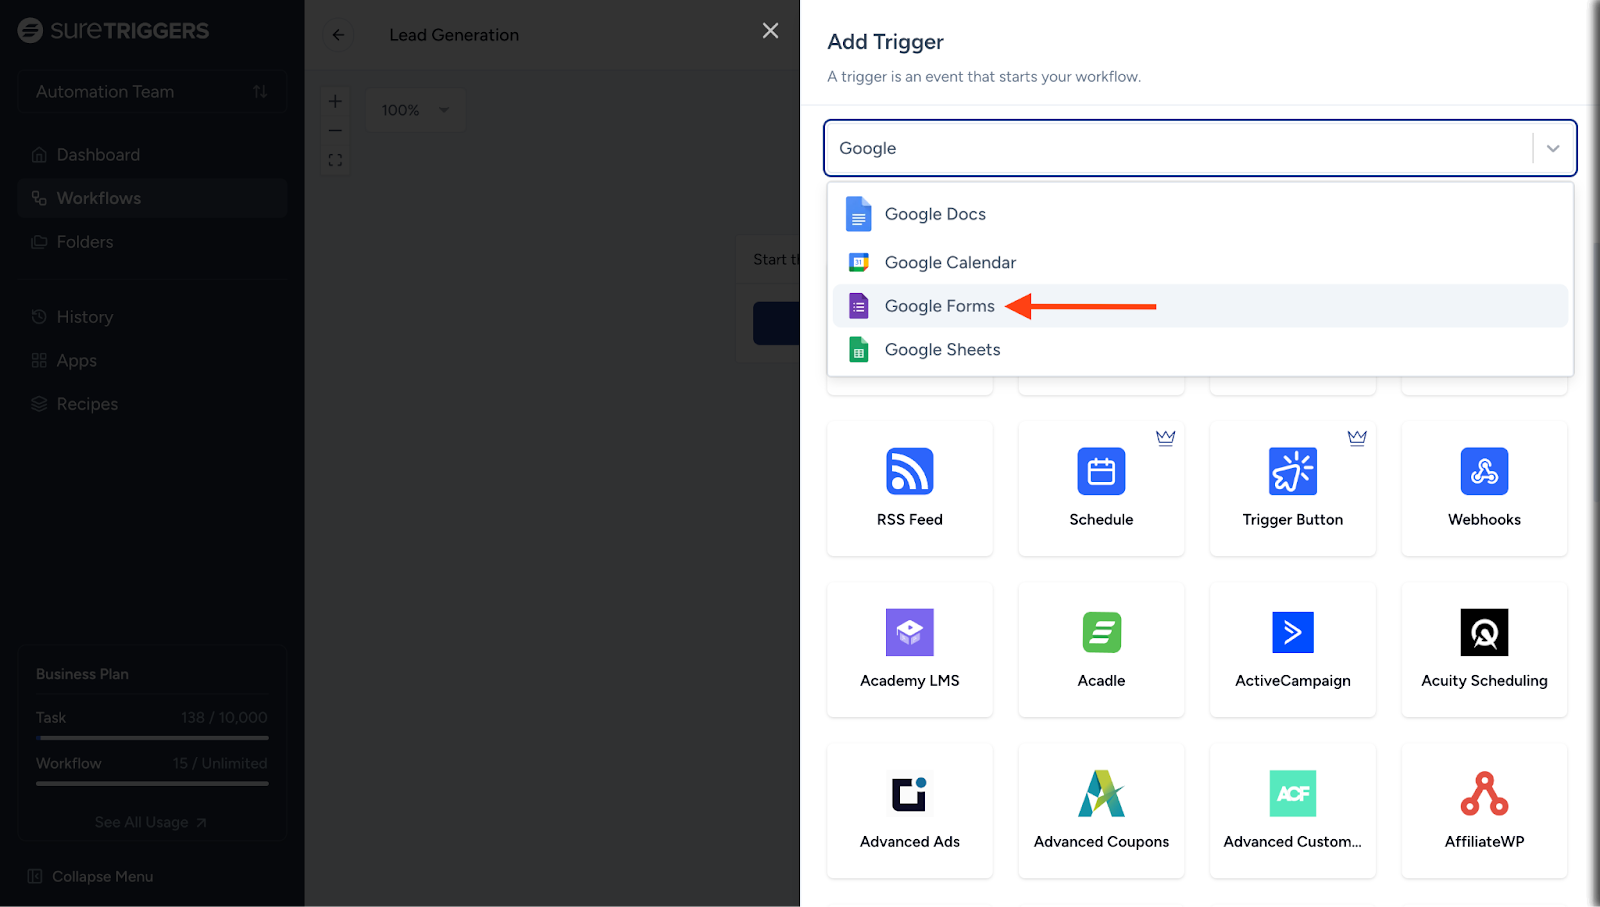The image size is (1600, 907).
Task: Click the premium crown on Schedule card
Action: coord(1165,437)
